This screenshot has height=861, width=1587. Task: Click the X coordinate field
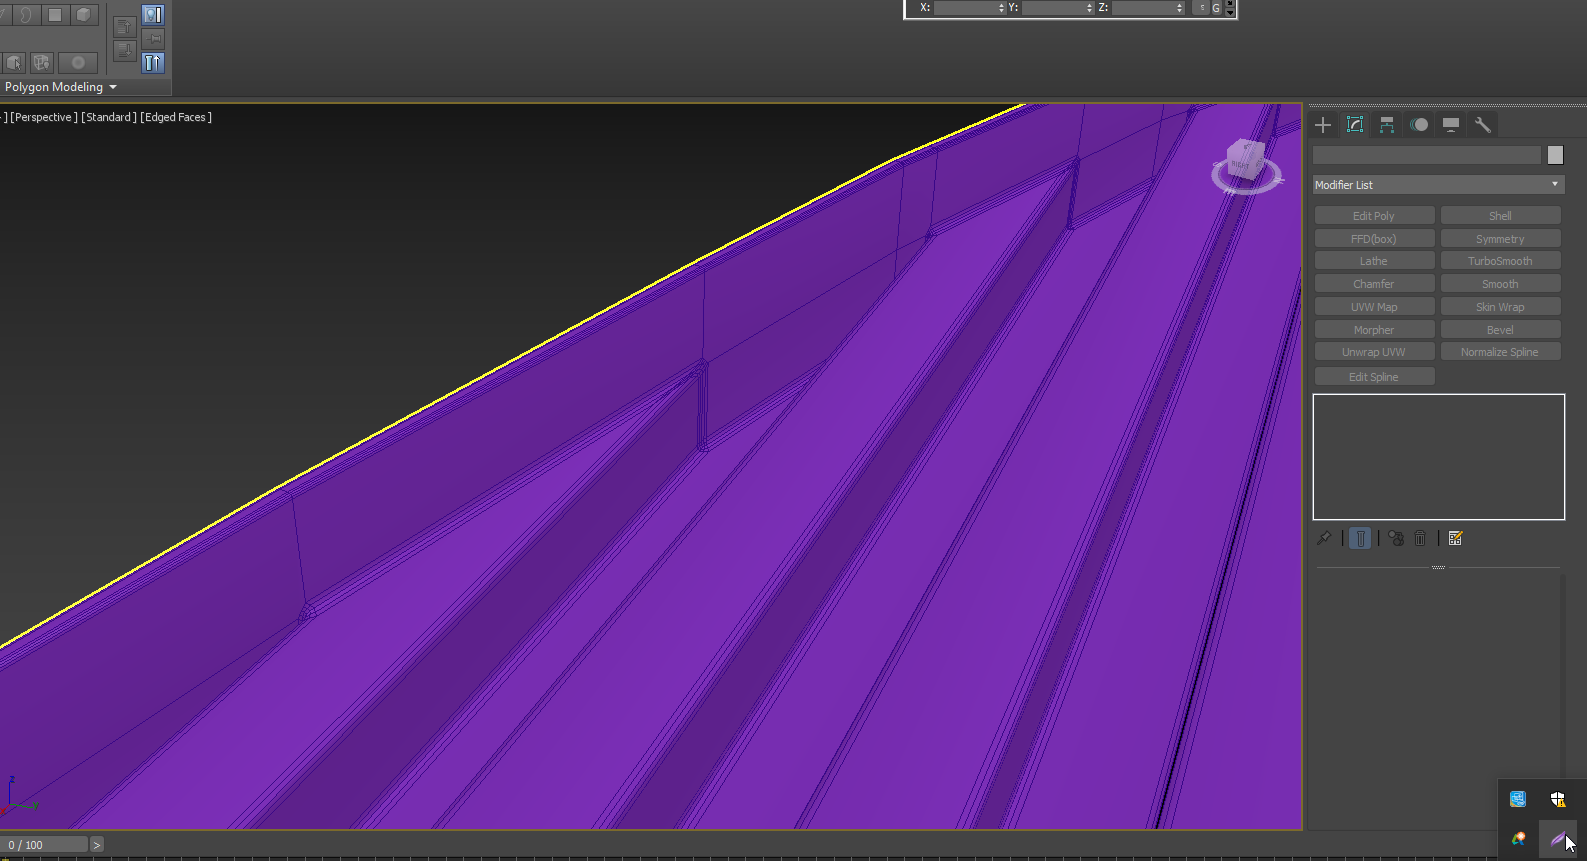965,8
